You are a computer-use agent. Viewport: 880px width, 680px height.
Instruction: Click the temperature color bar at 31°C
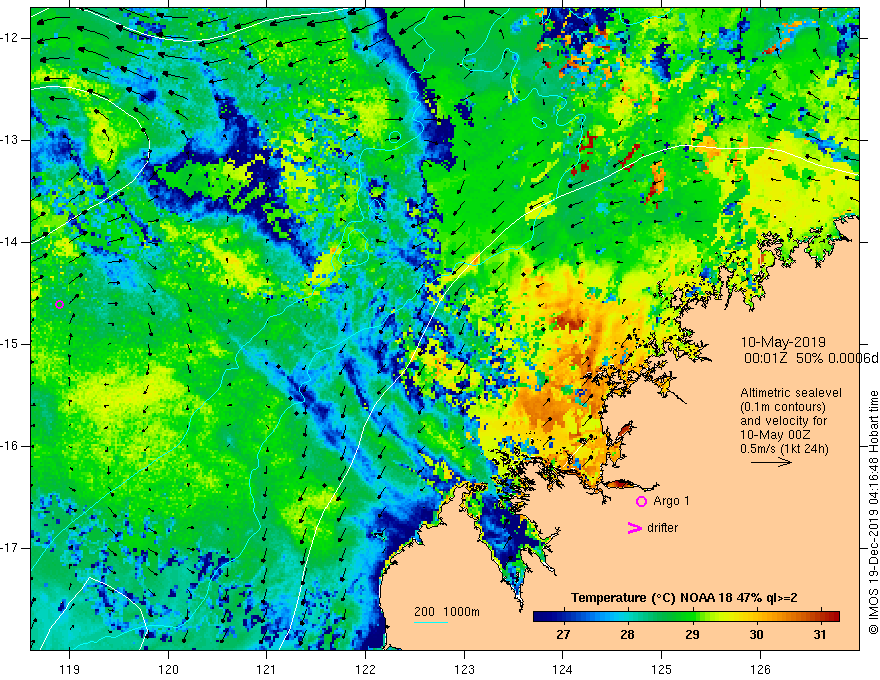coord(821,617)
